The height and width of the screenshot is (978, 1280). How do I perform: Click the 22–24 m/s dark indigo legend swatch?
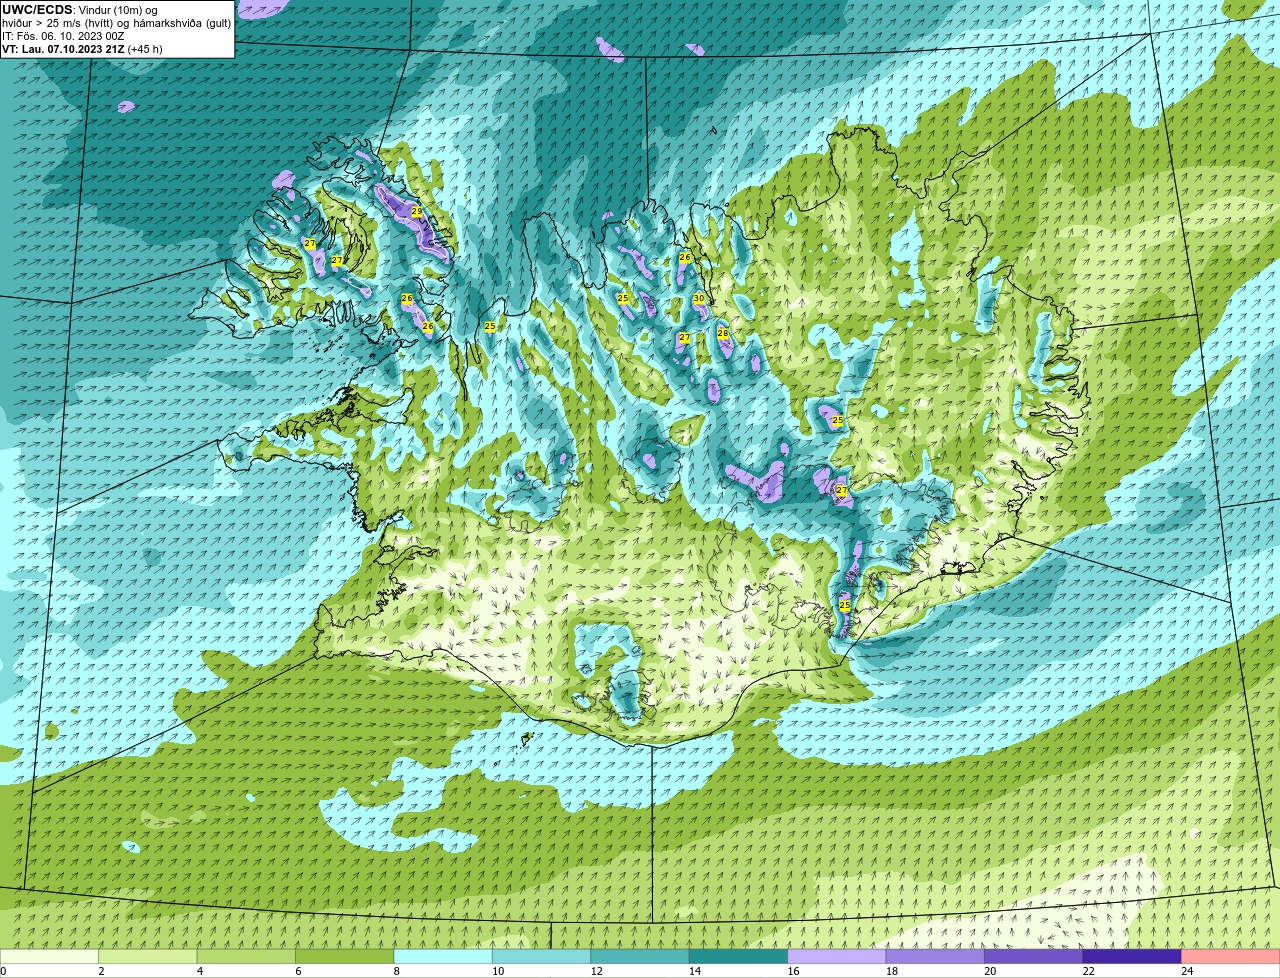(x=1132, y=956)
